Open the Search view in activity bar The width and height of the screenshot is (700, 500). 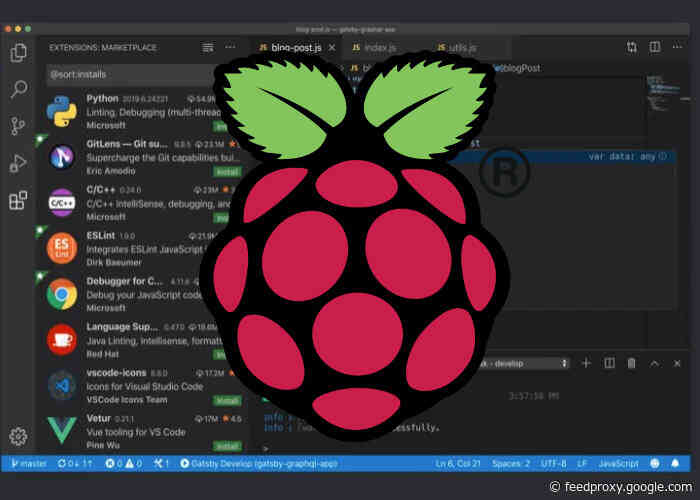click(x=19, y=89)
